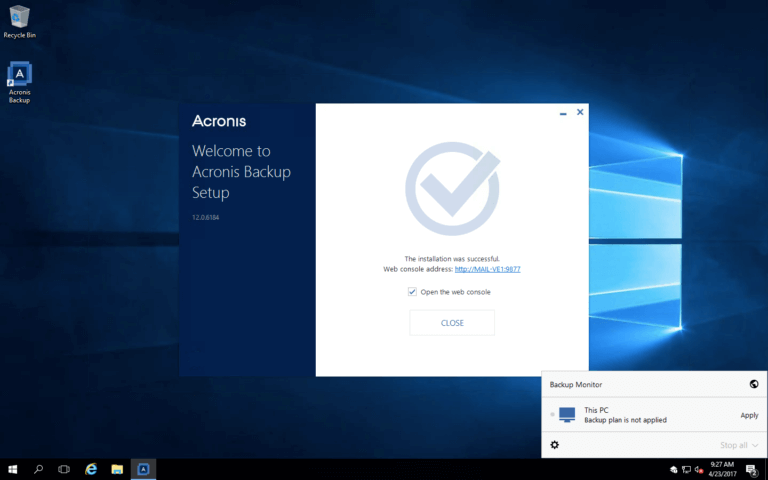This screenshot has width=768, height=480.
Task: Expand the Stop all dropdown chevron
Action: tap(755, 445)
